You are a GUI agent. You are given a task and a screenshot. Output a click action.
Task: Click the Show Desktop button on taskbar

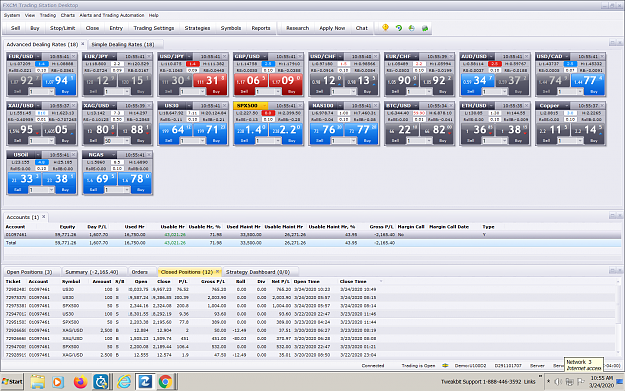619,381
